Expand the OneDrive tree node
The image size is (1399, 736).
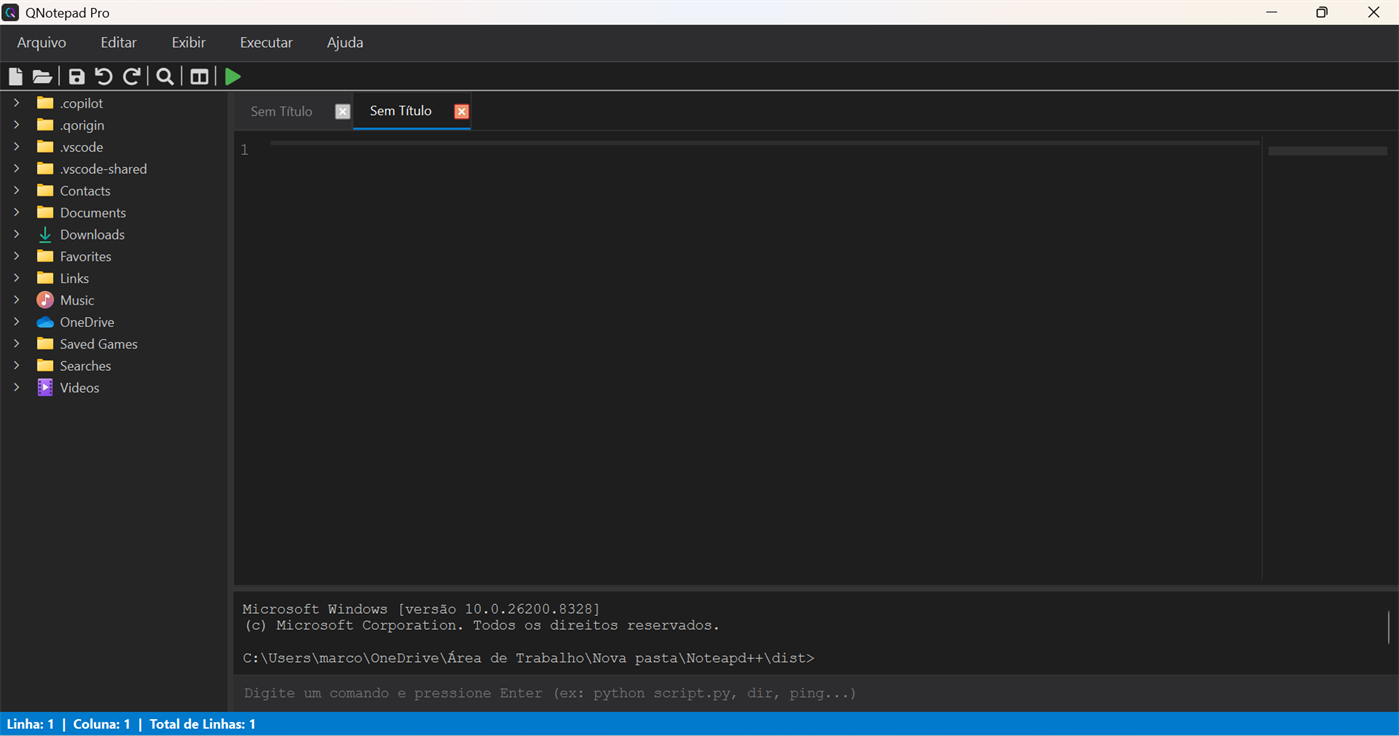[16, 322]
